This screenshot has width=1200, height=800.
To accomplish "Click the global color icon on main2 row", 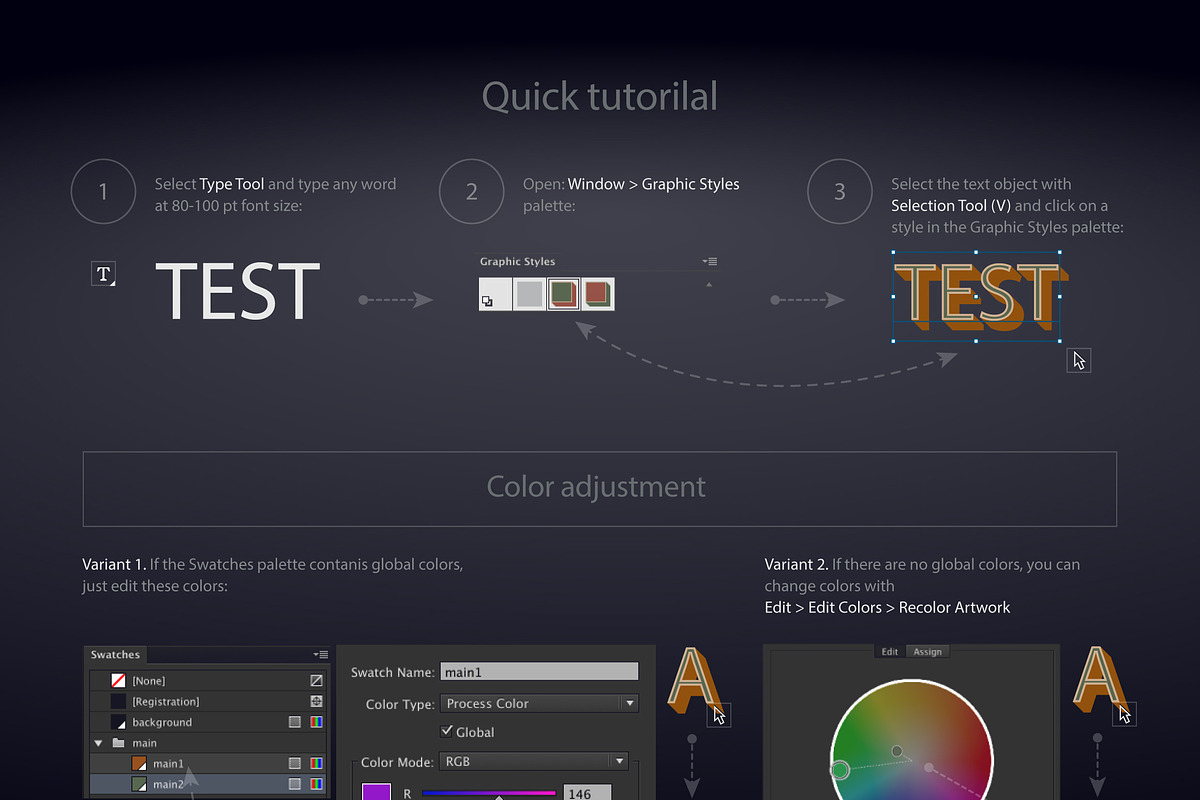I will (x=295, y=785).
